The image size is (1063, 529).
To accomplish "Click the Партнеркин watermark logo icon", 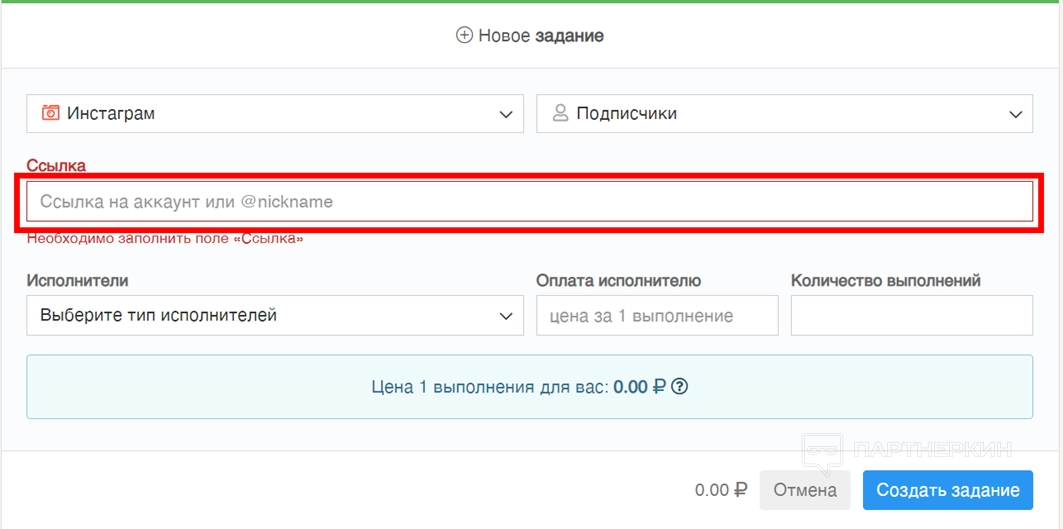I will click(823, 450).
